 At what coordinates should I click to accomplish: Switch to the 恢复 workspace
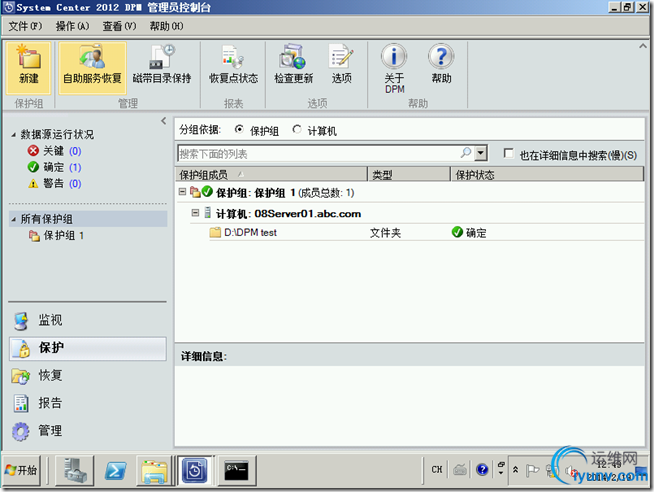(88, 376)
